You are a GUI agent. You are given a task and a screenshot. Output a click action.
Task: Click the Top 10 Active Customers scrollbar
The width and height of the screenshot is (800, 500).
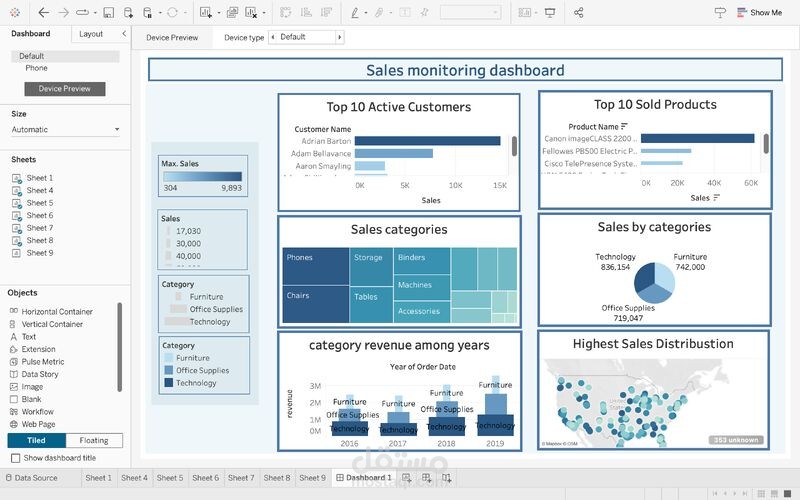pos(514,146)
